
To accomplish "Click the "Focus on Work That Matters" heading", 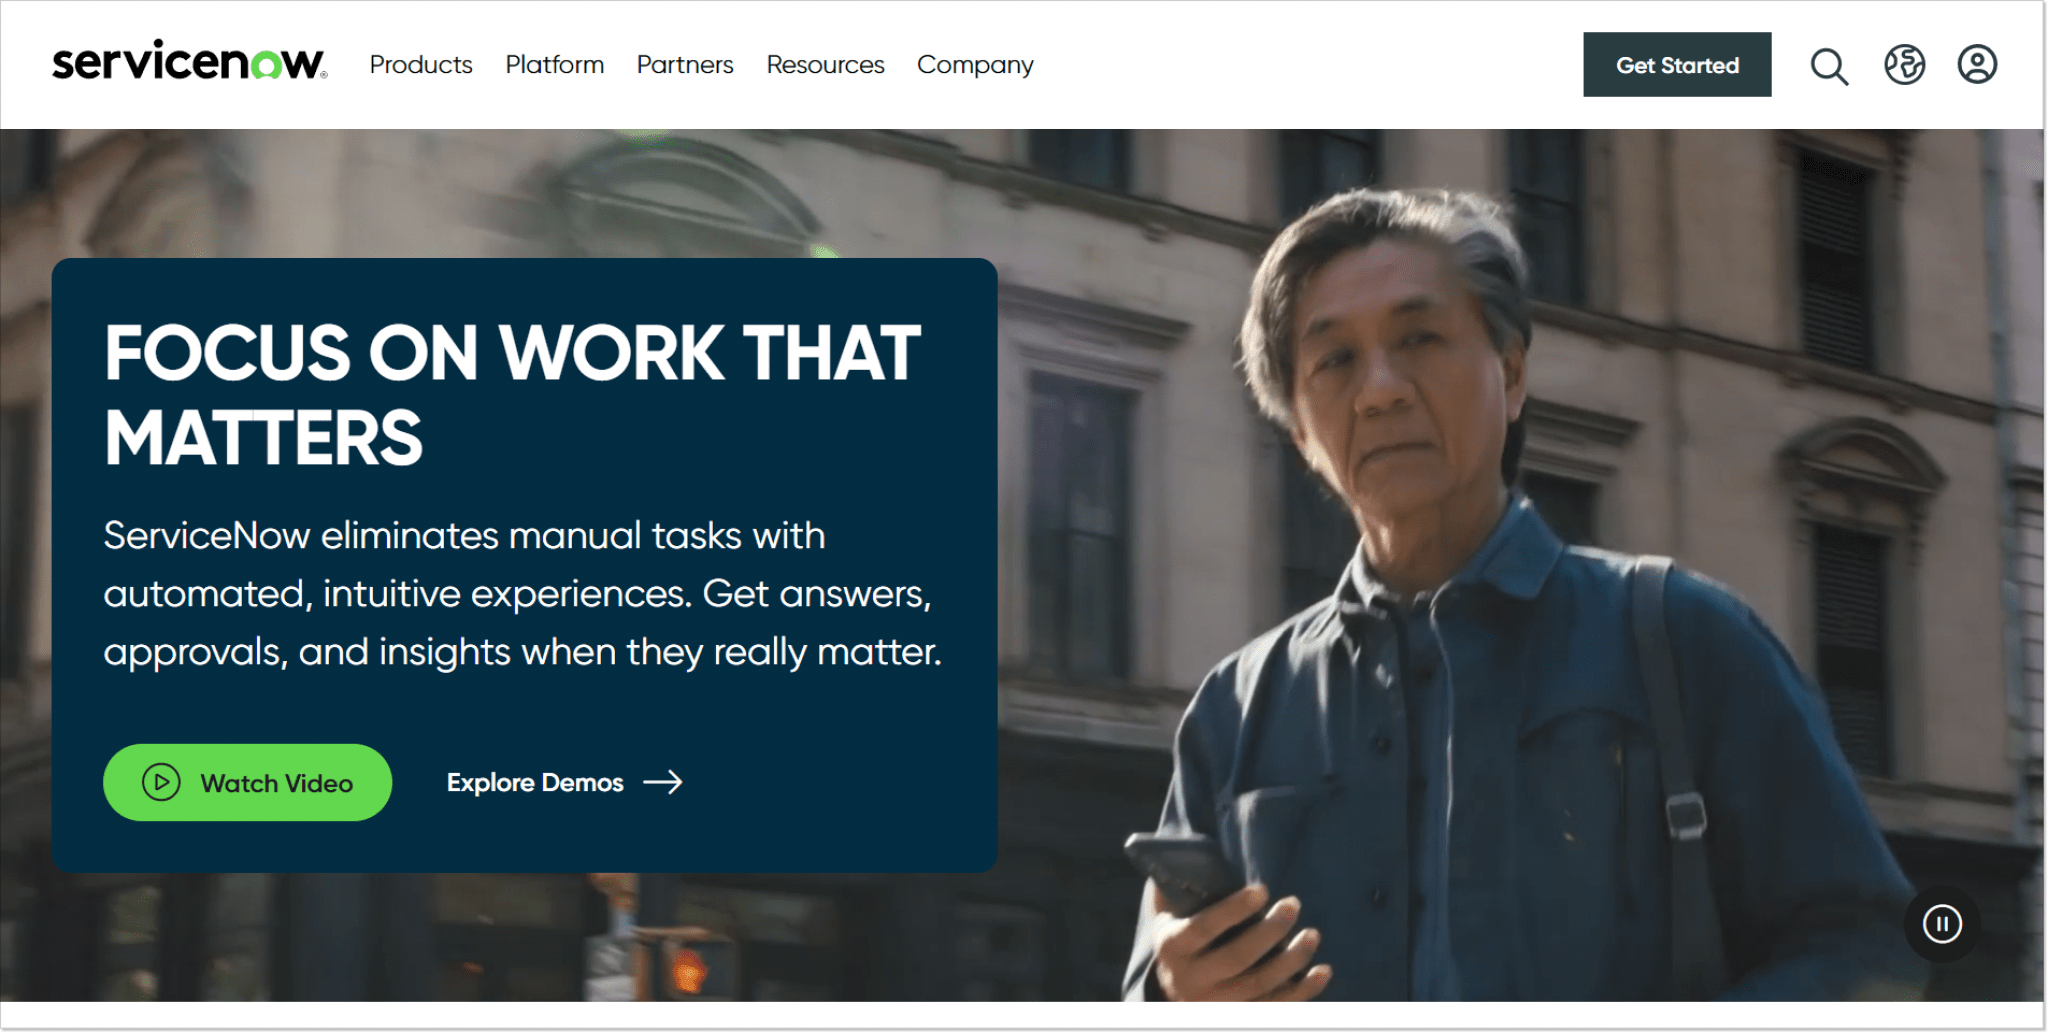I will [x=512, y=395].
